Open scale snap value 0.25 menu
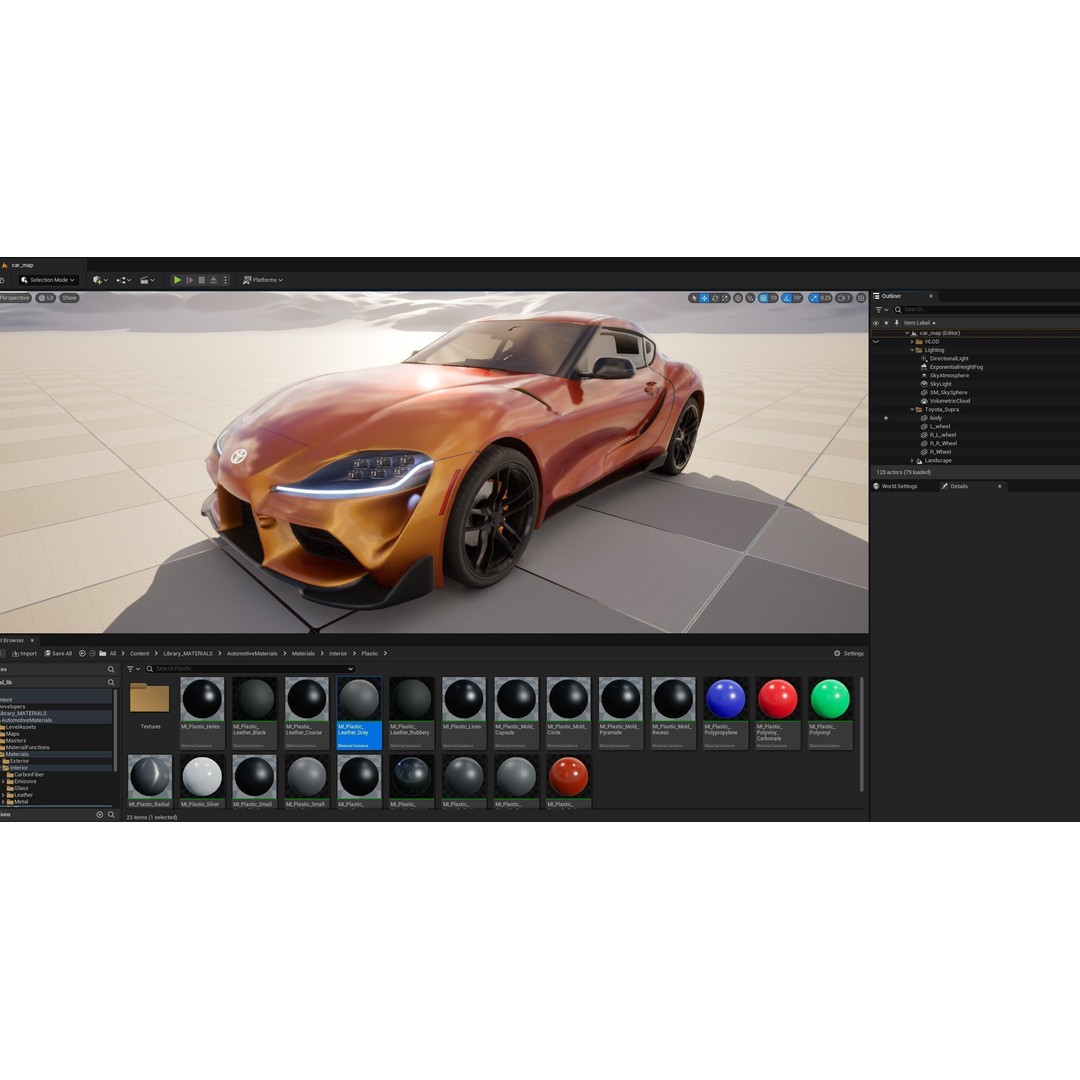Viewport: 1080px width, 1080px height. [x=825, y=298]
